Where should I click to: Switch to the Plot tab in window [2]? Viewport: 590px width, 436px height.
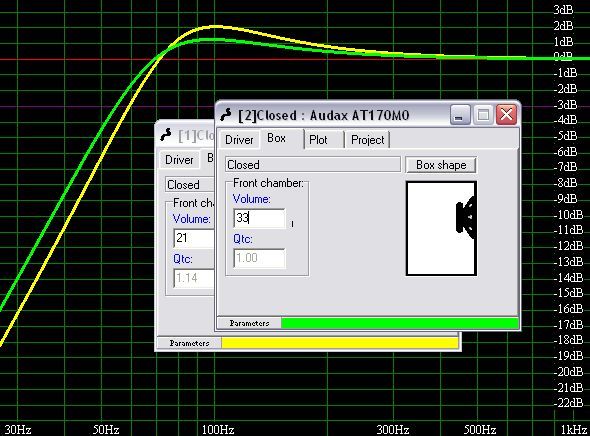point(323,140)
